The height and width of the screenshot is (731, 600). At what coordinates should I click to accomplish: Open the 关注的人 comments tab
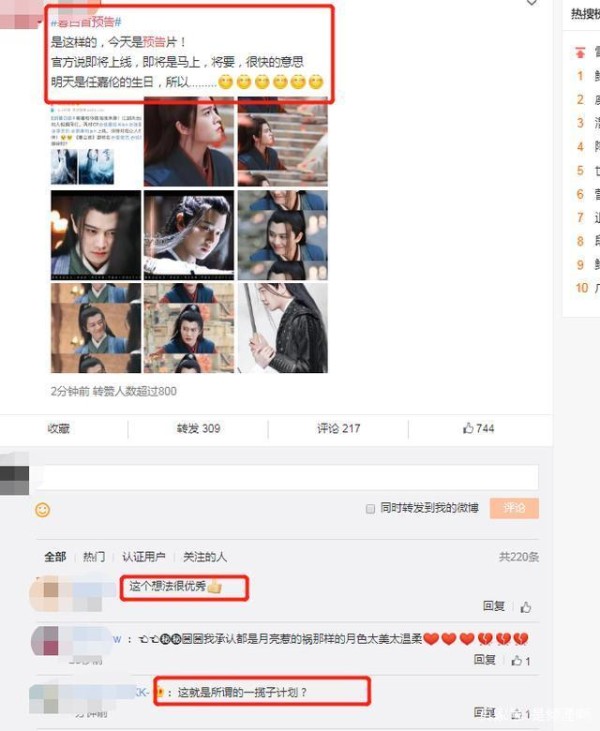pyautogui.click(x=205, y=557)
